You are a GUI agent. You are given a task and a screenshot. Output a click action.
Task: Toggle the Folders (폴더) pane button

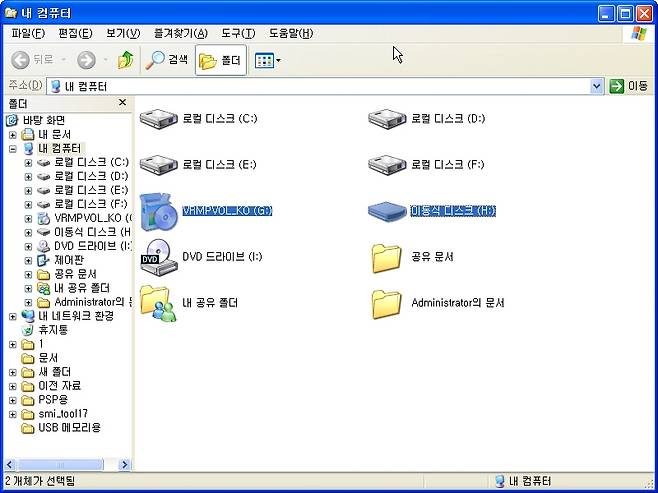(x=221, y=60)
